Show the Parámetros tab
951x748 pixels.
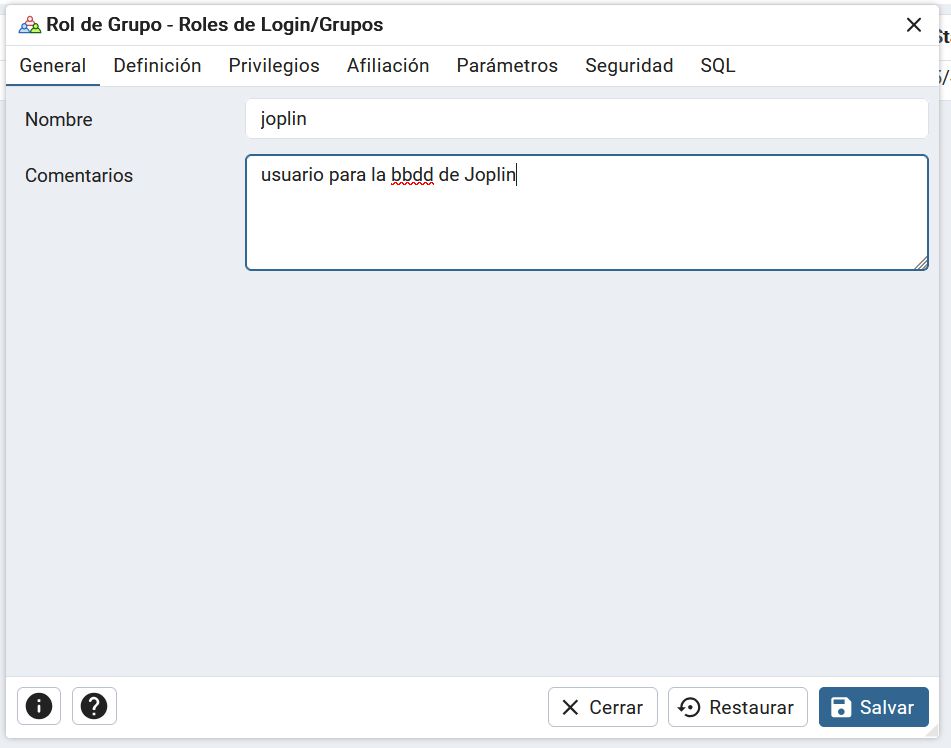[507, 66]
